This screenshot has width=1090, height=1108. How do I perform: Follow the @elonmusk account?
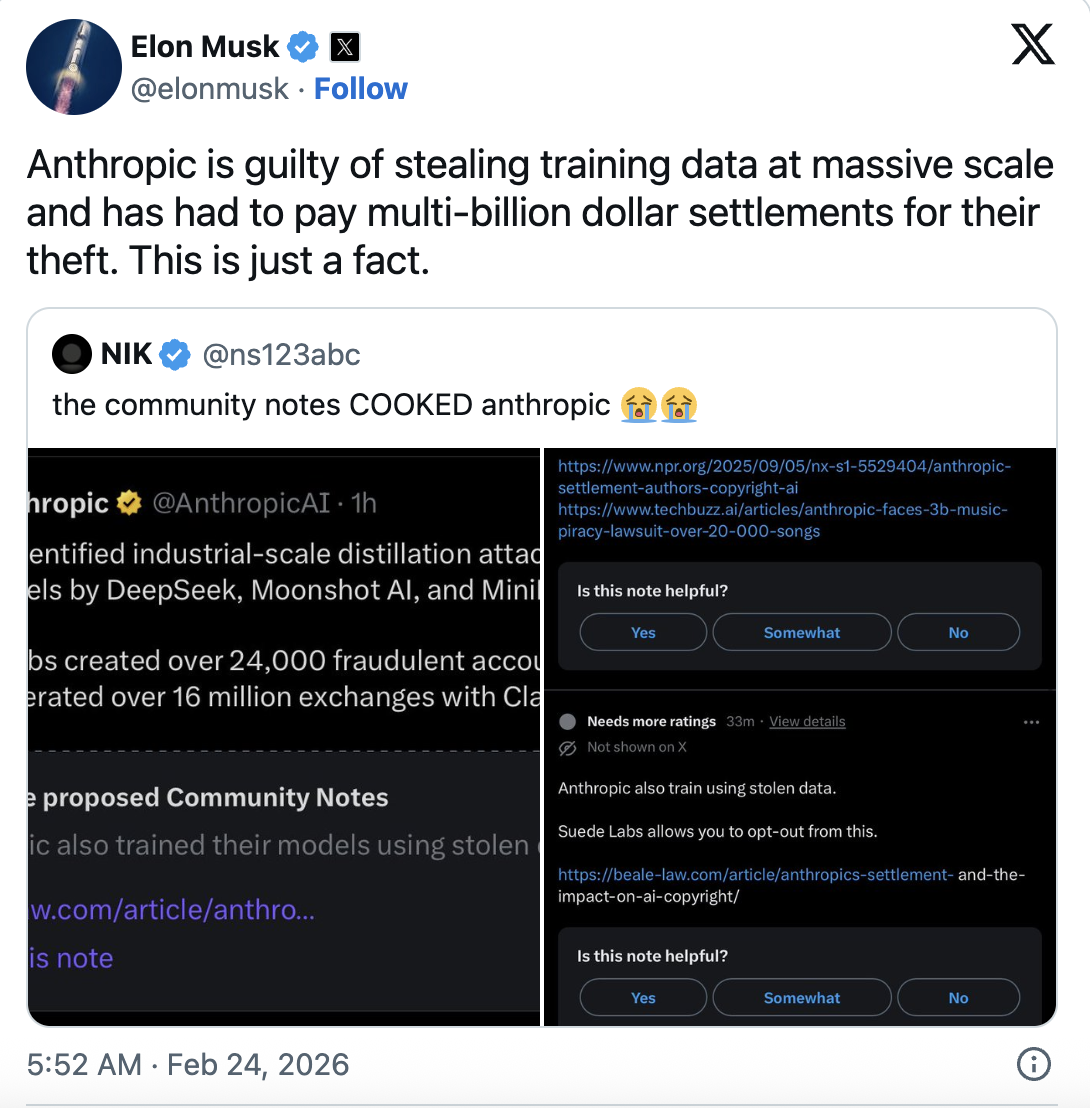361,89
